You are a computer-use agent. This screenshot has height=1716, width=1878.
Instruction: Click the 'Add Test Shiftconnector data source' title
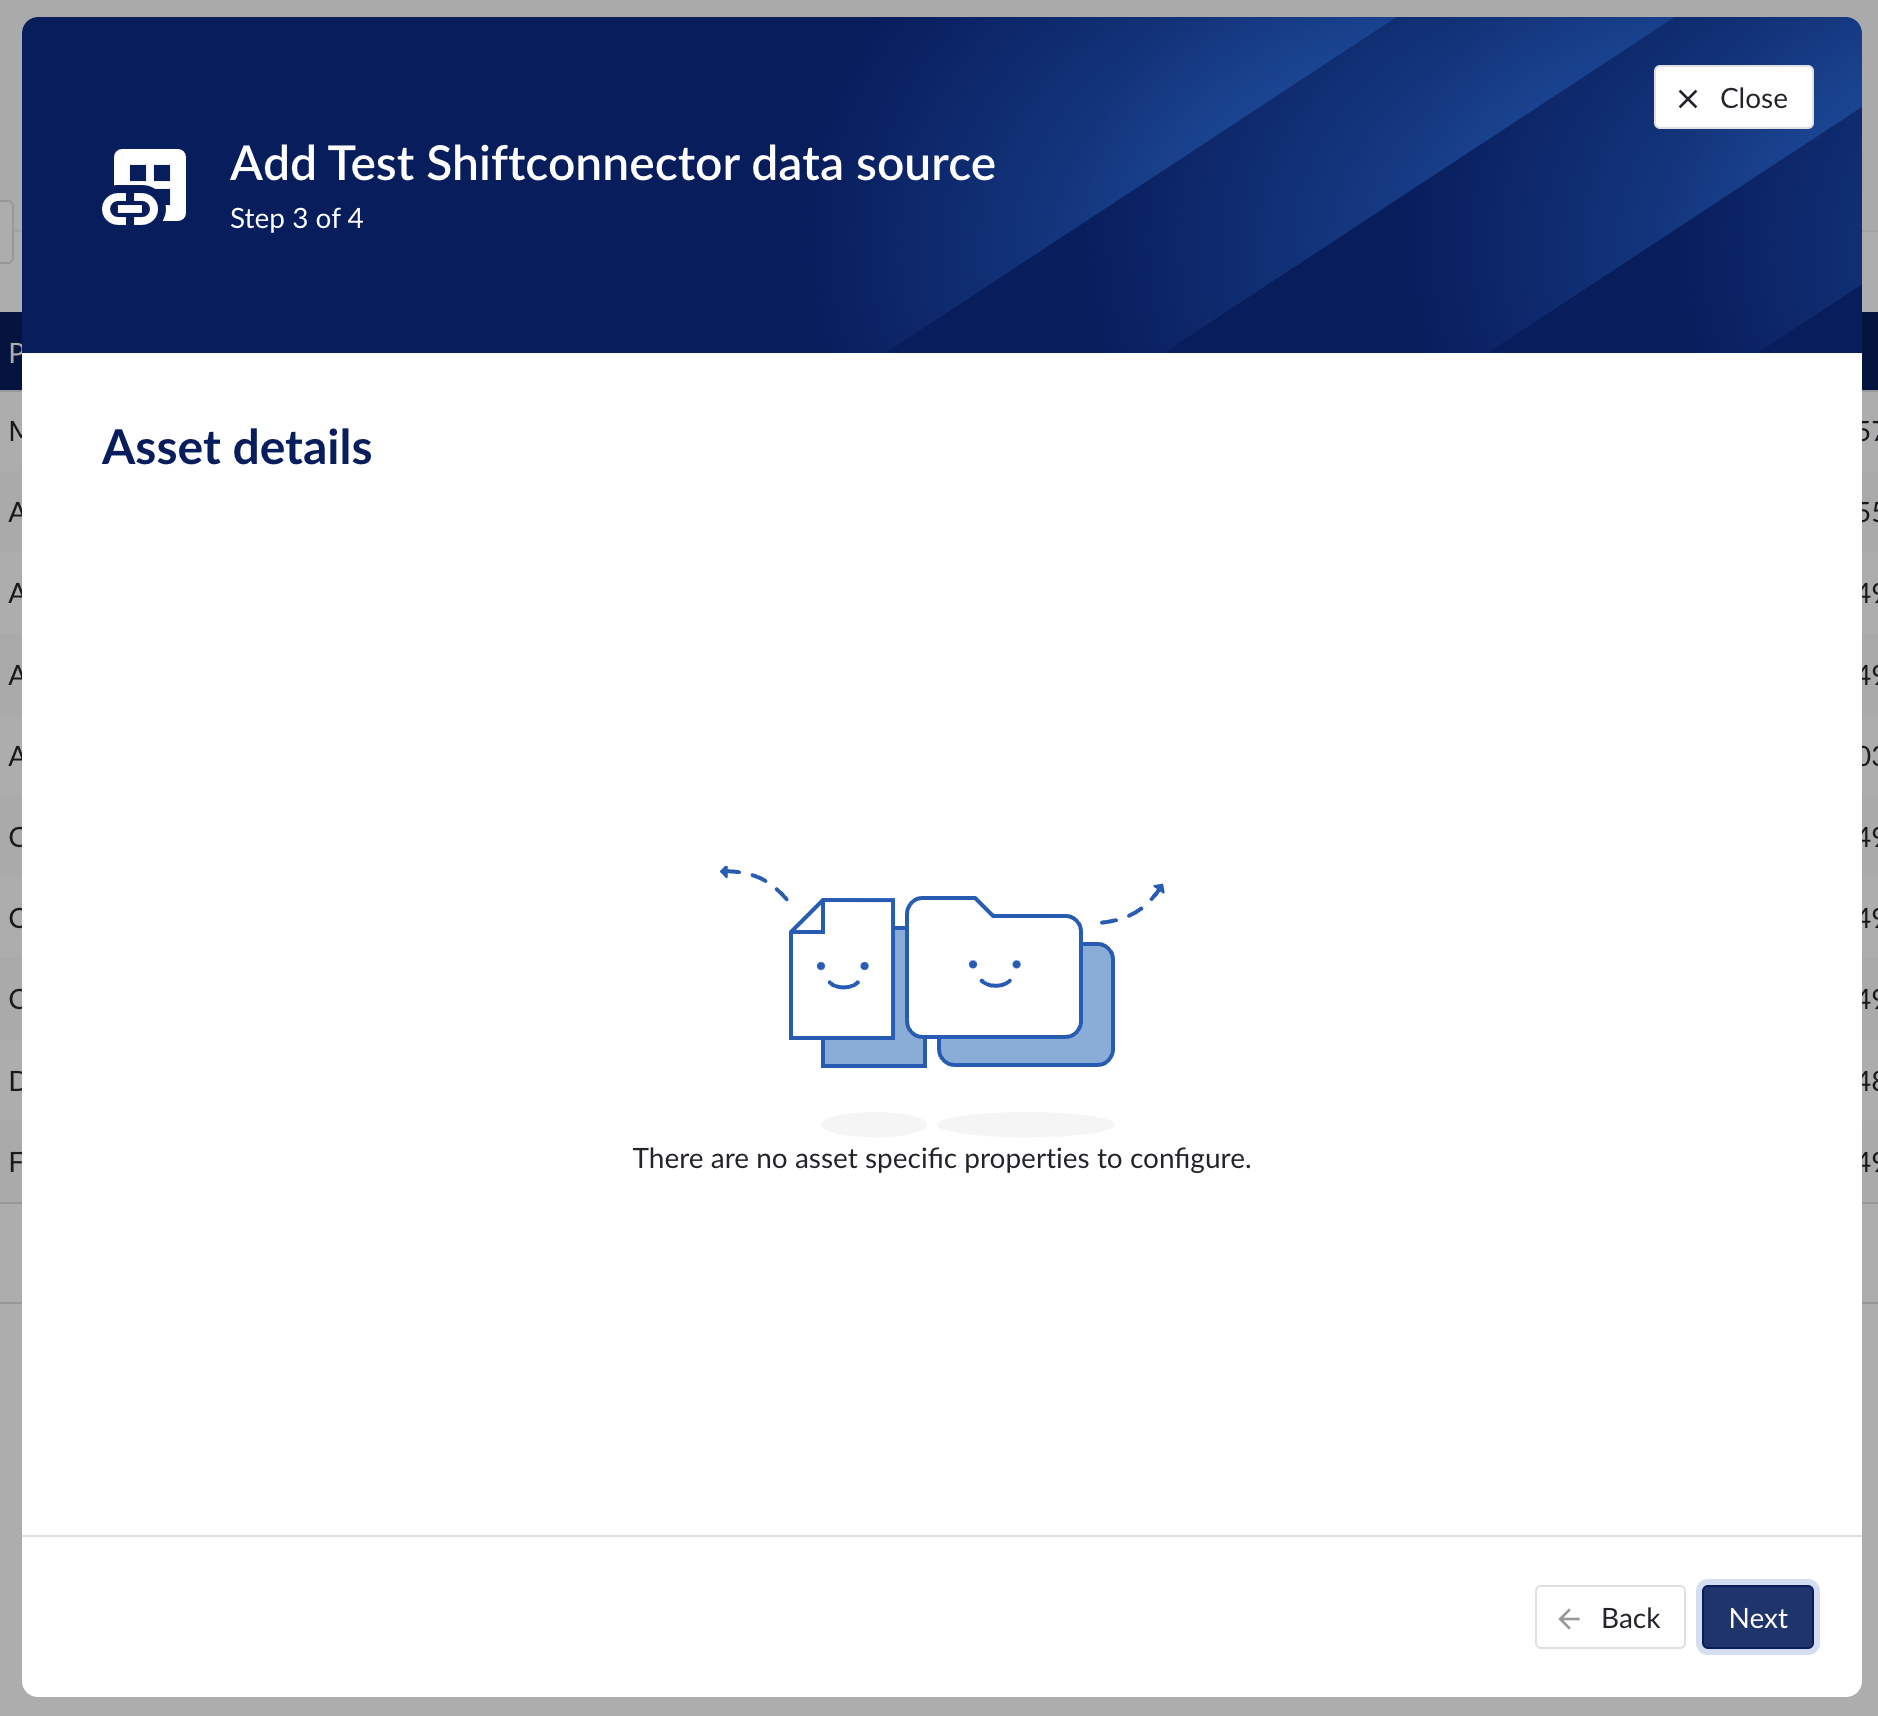pos(612,163)
